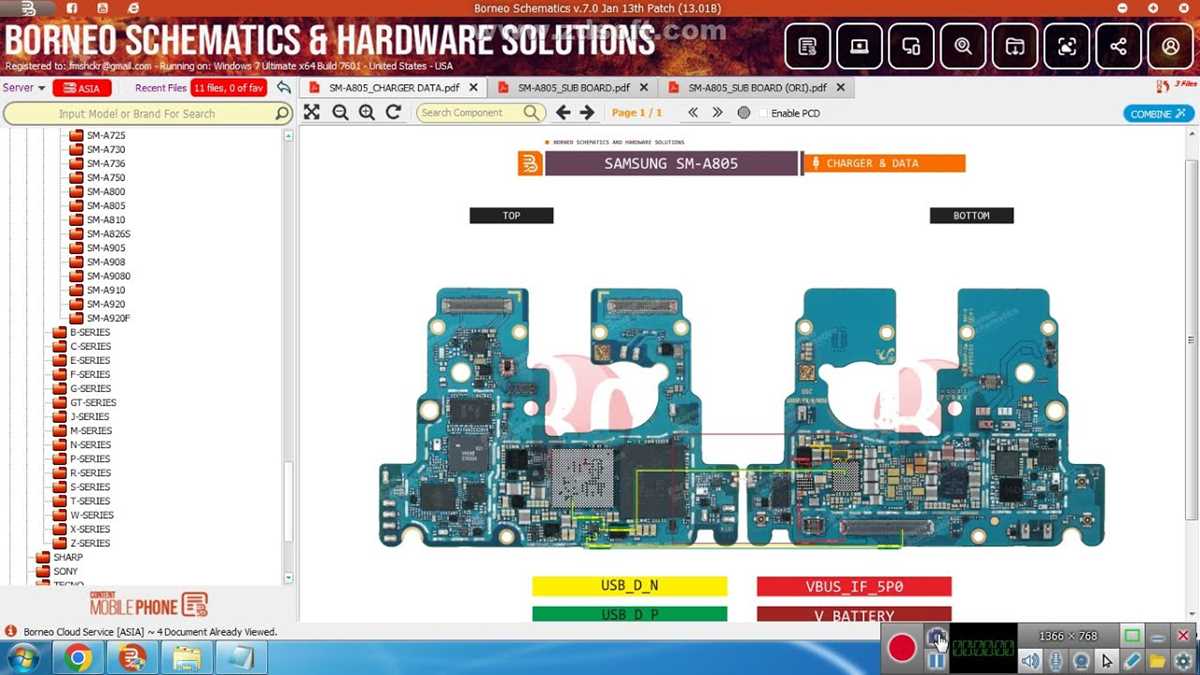Screen dimensions: 1200x675
Task: Switch to SM-A805_SUB BOARD (ORI).pdf tab
Action: (x=757, y=88)
